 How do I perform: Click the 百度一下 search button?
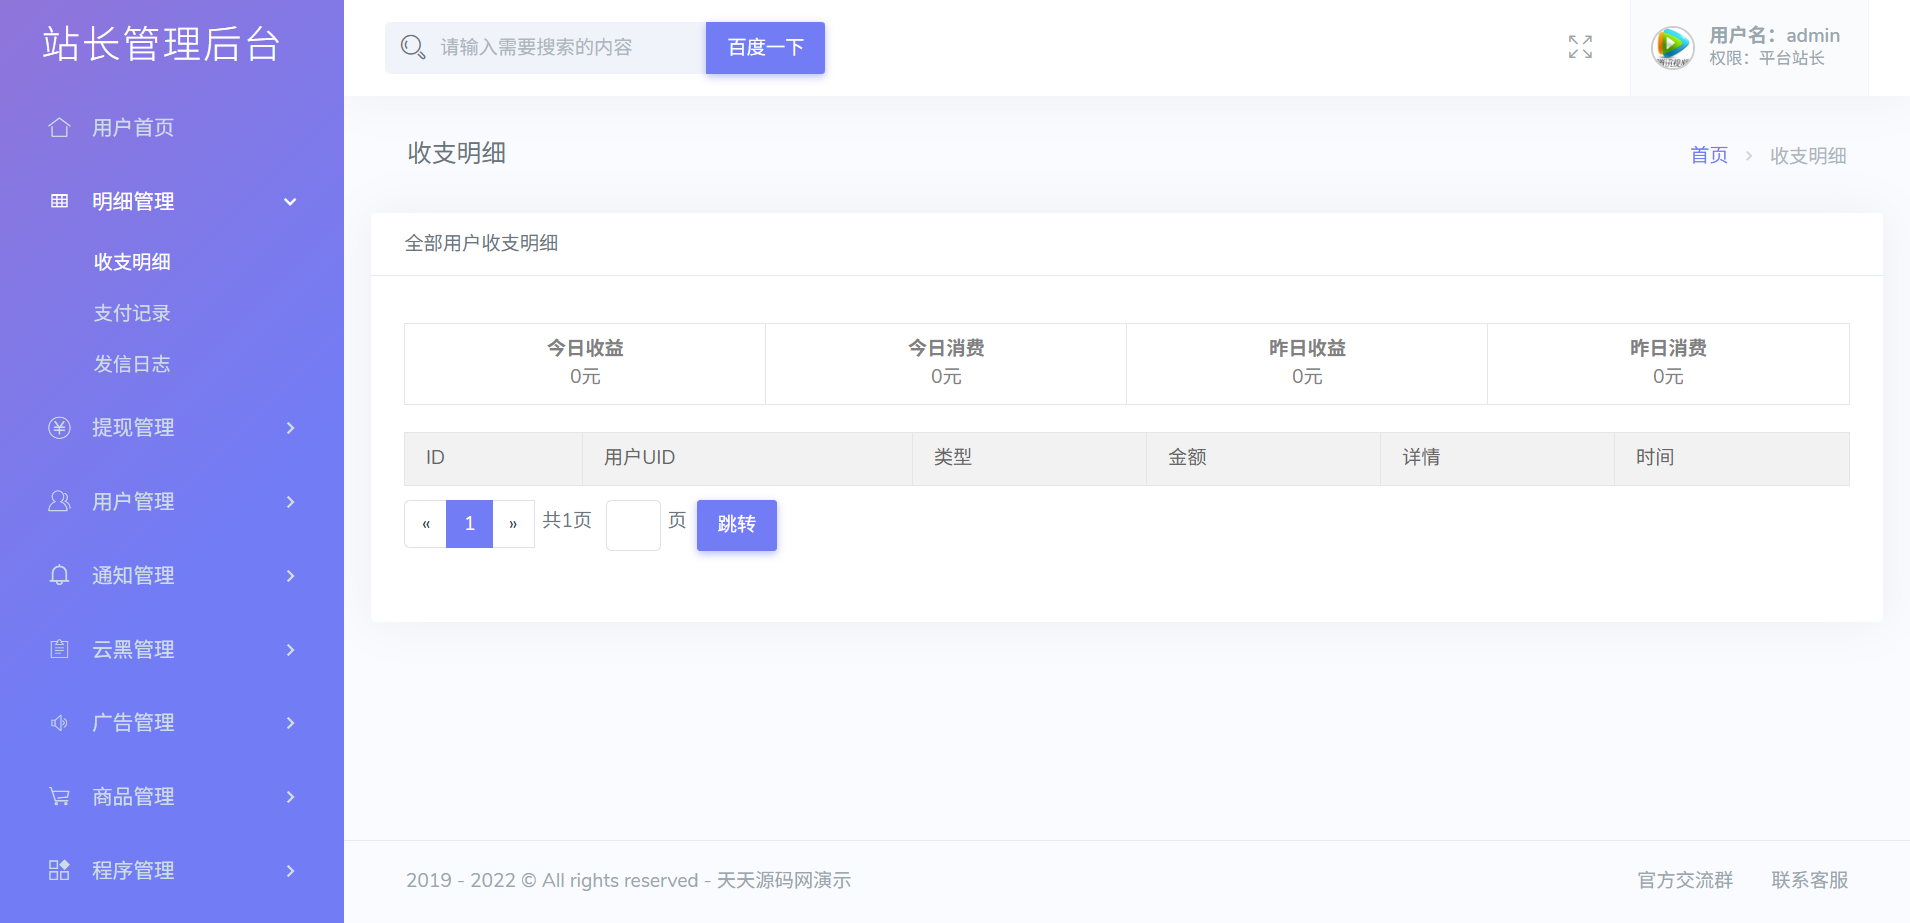coord(764,47)
